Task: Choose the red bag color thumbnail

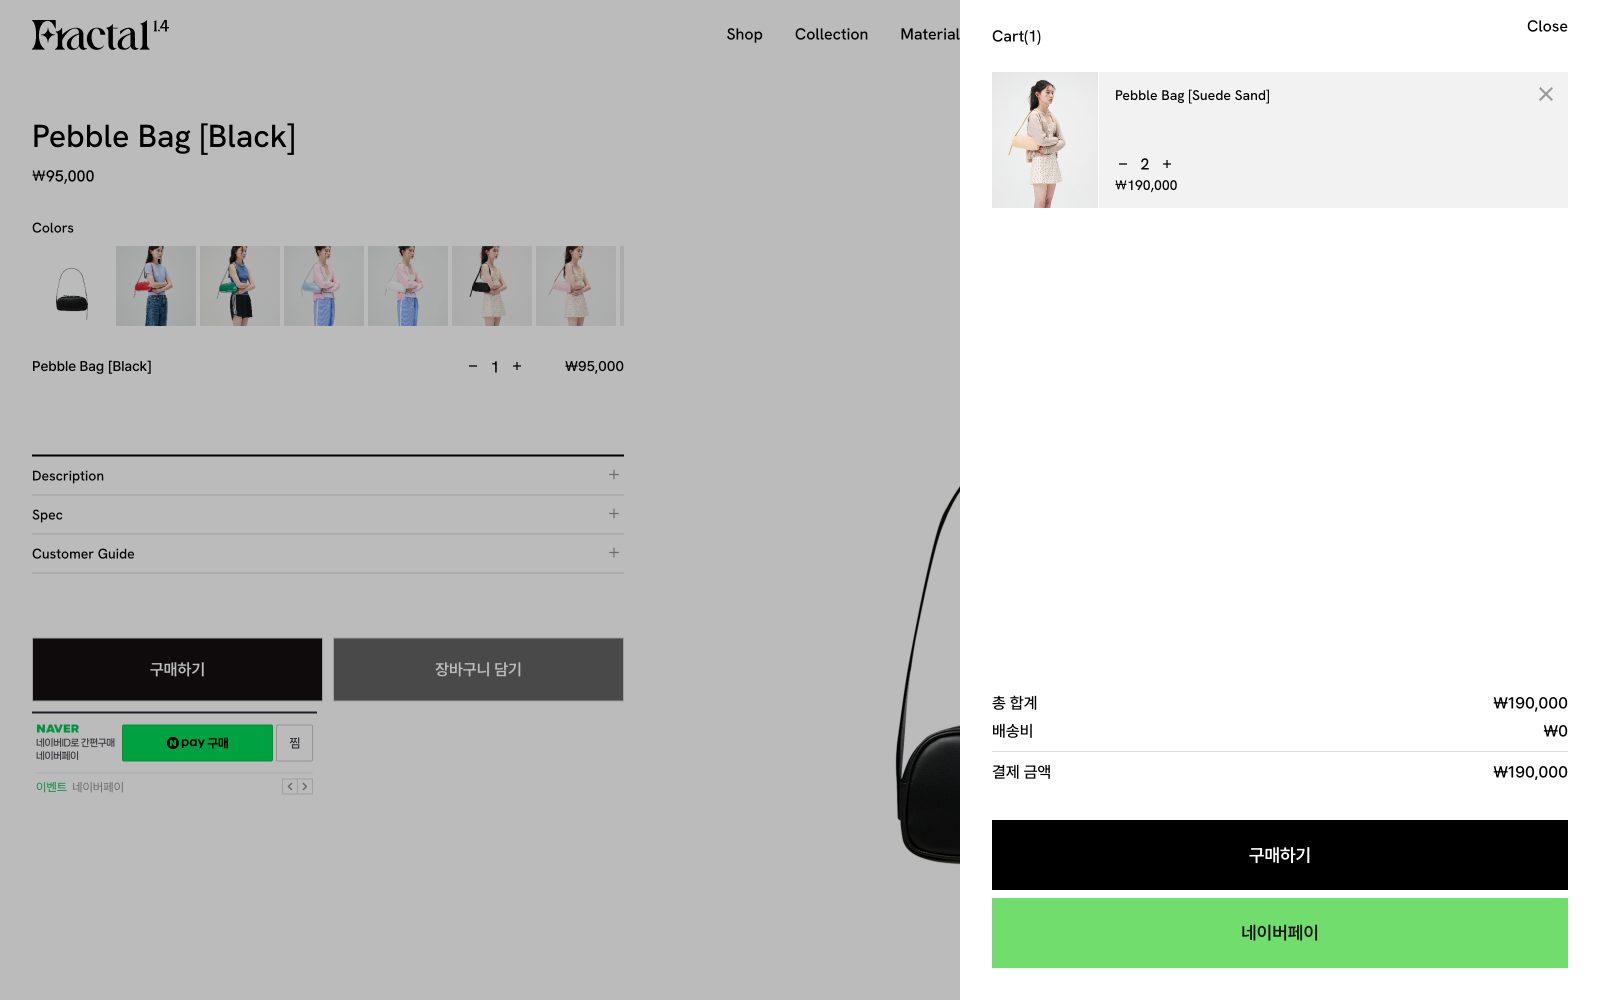Action: [x=156, y=286]
